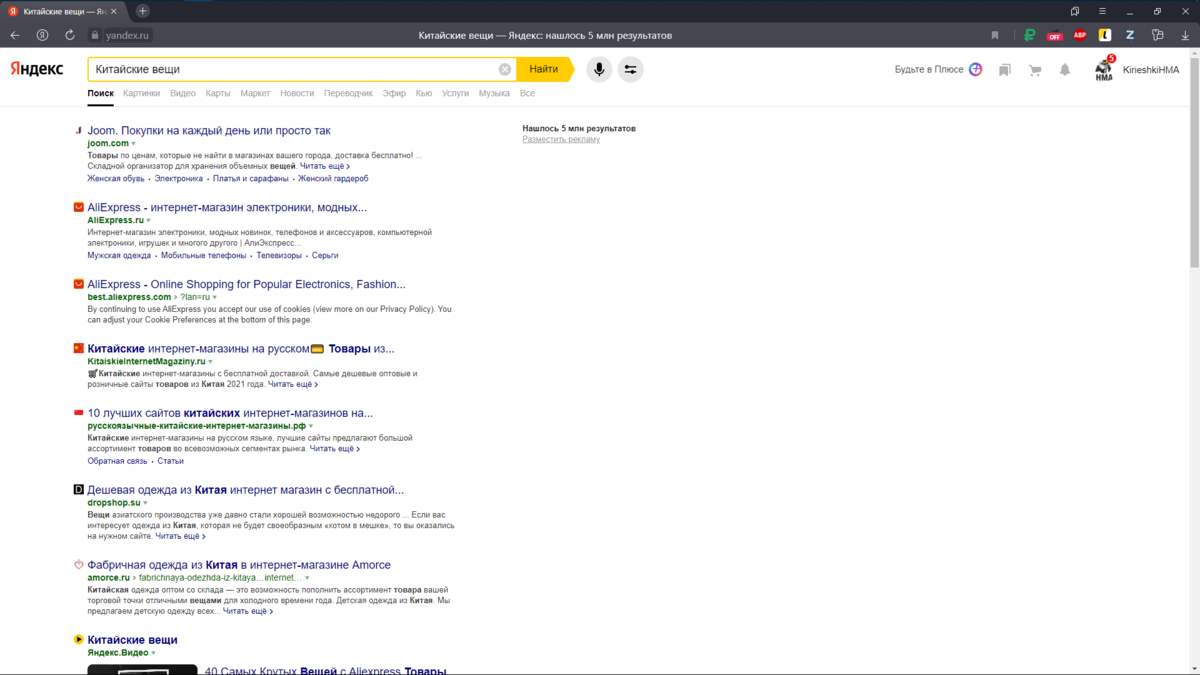1200x675 pixels.
Task: Open the Z extension in the toolbar
Action: point(1130,35)
